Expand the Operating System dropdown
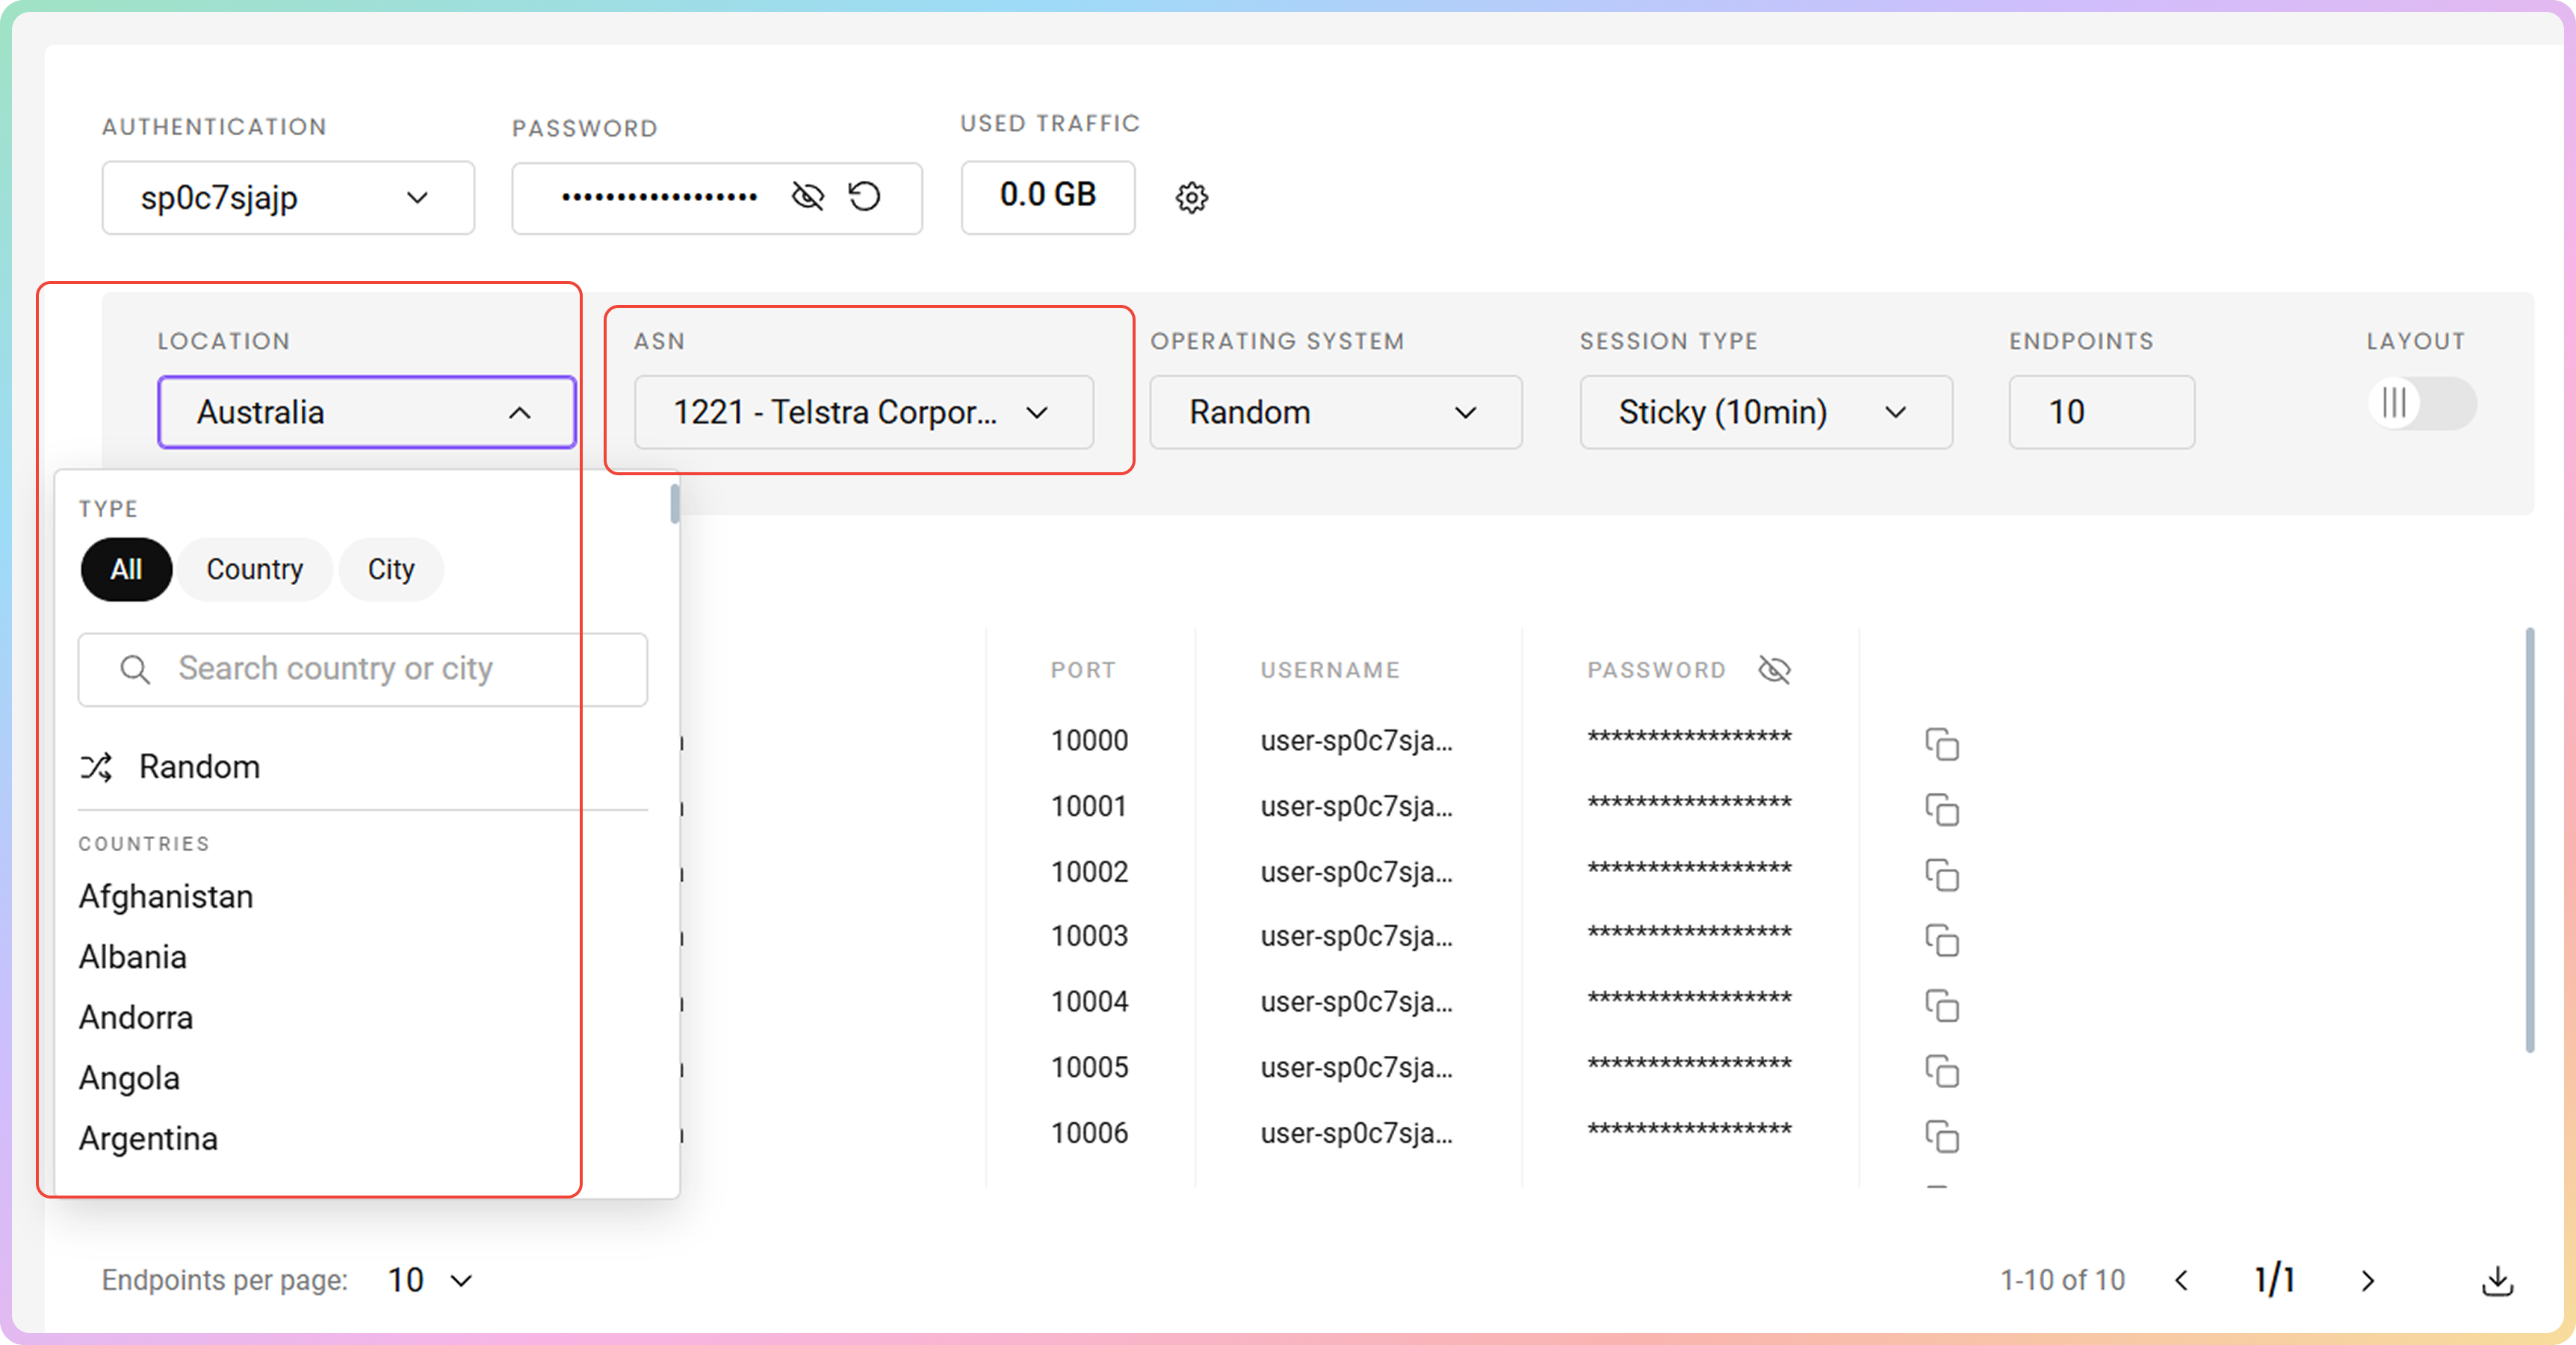The image size is (2576, 1345). 1335,412
